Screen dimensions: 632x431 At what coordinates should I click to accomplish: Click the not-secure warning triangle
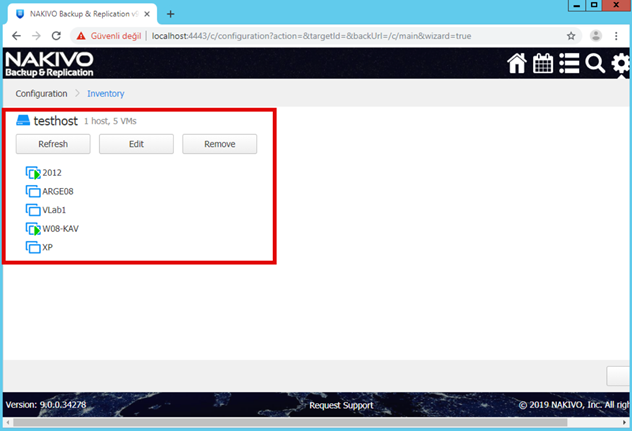[x=81, y=36]
